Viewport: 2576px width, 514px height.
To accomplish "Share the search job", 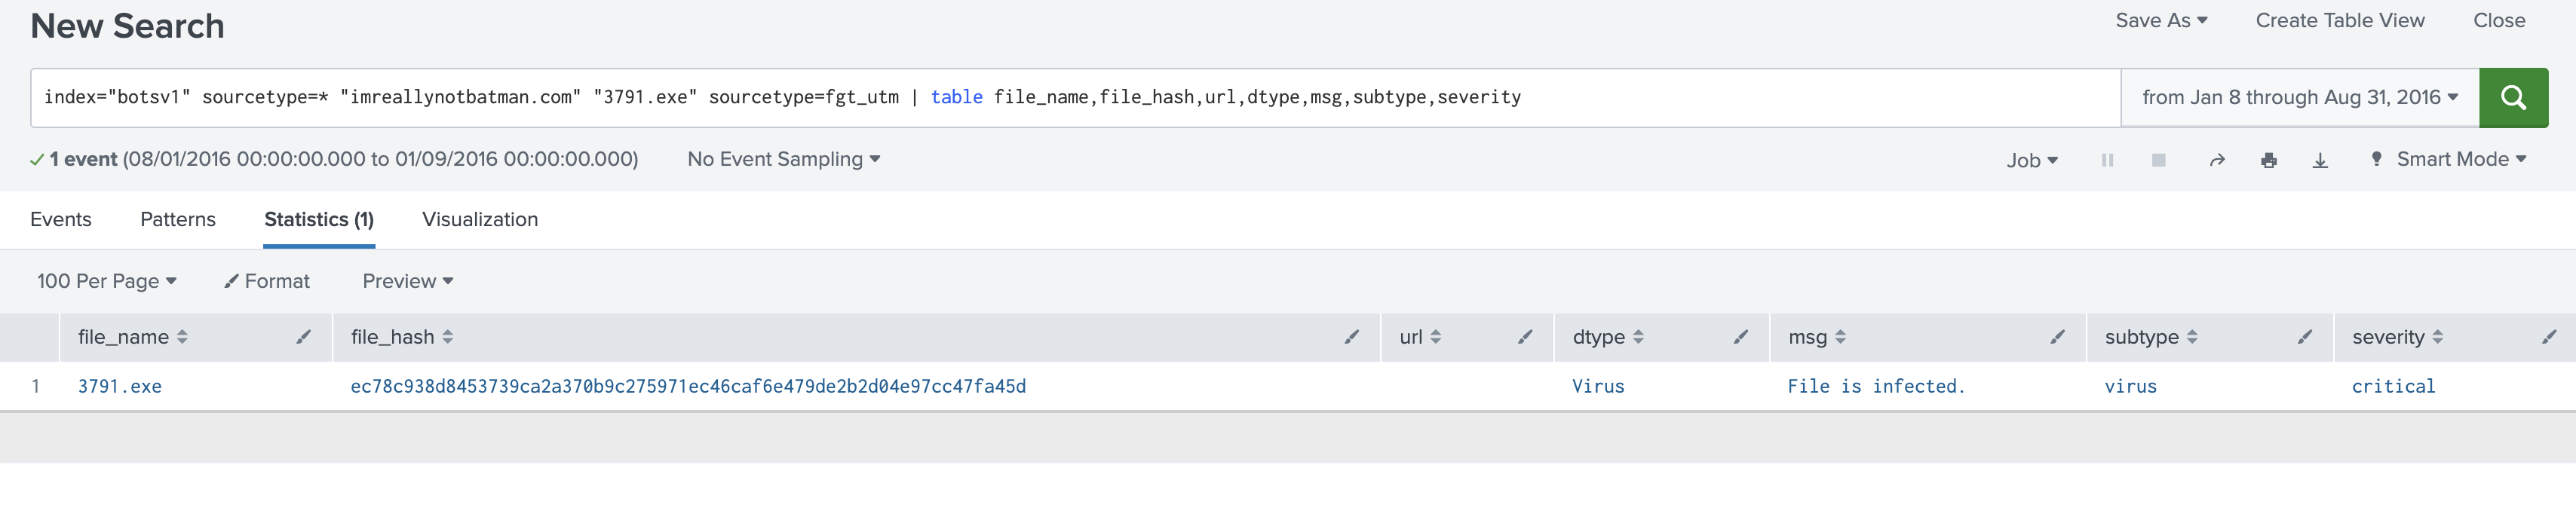I will (x=2217, y=160).
